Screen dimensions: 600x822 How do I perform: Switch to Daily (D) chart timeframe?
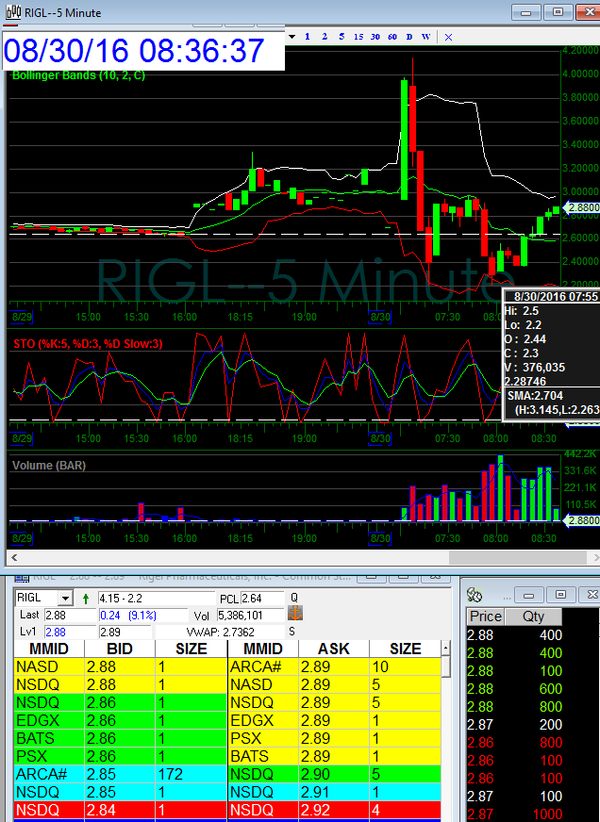click(409, 37)
